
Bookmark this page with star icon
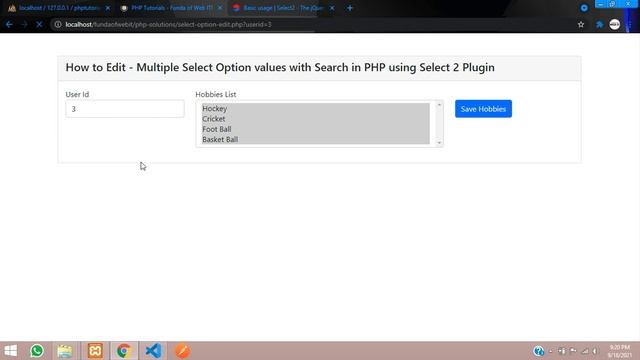click(x=581, y=24)
